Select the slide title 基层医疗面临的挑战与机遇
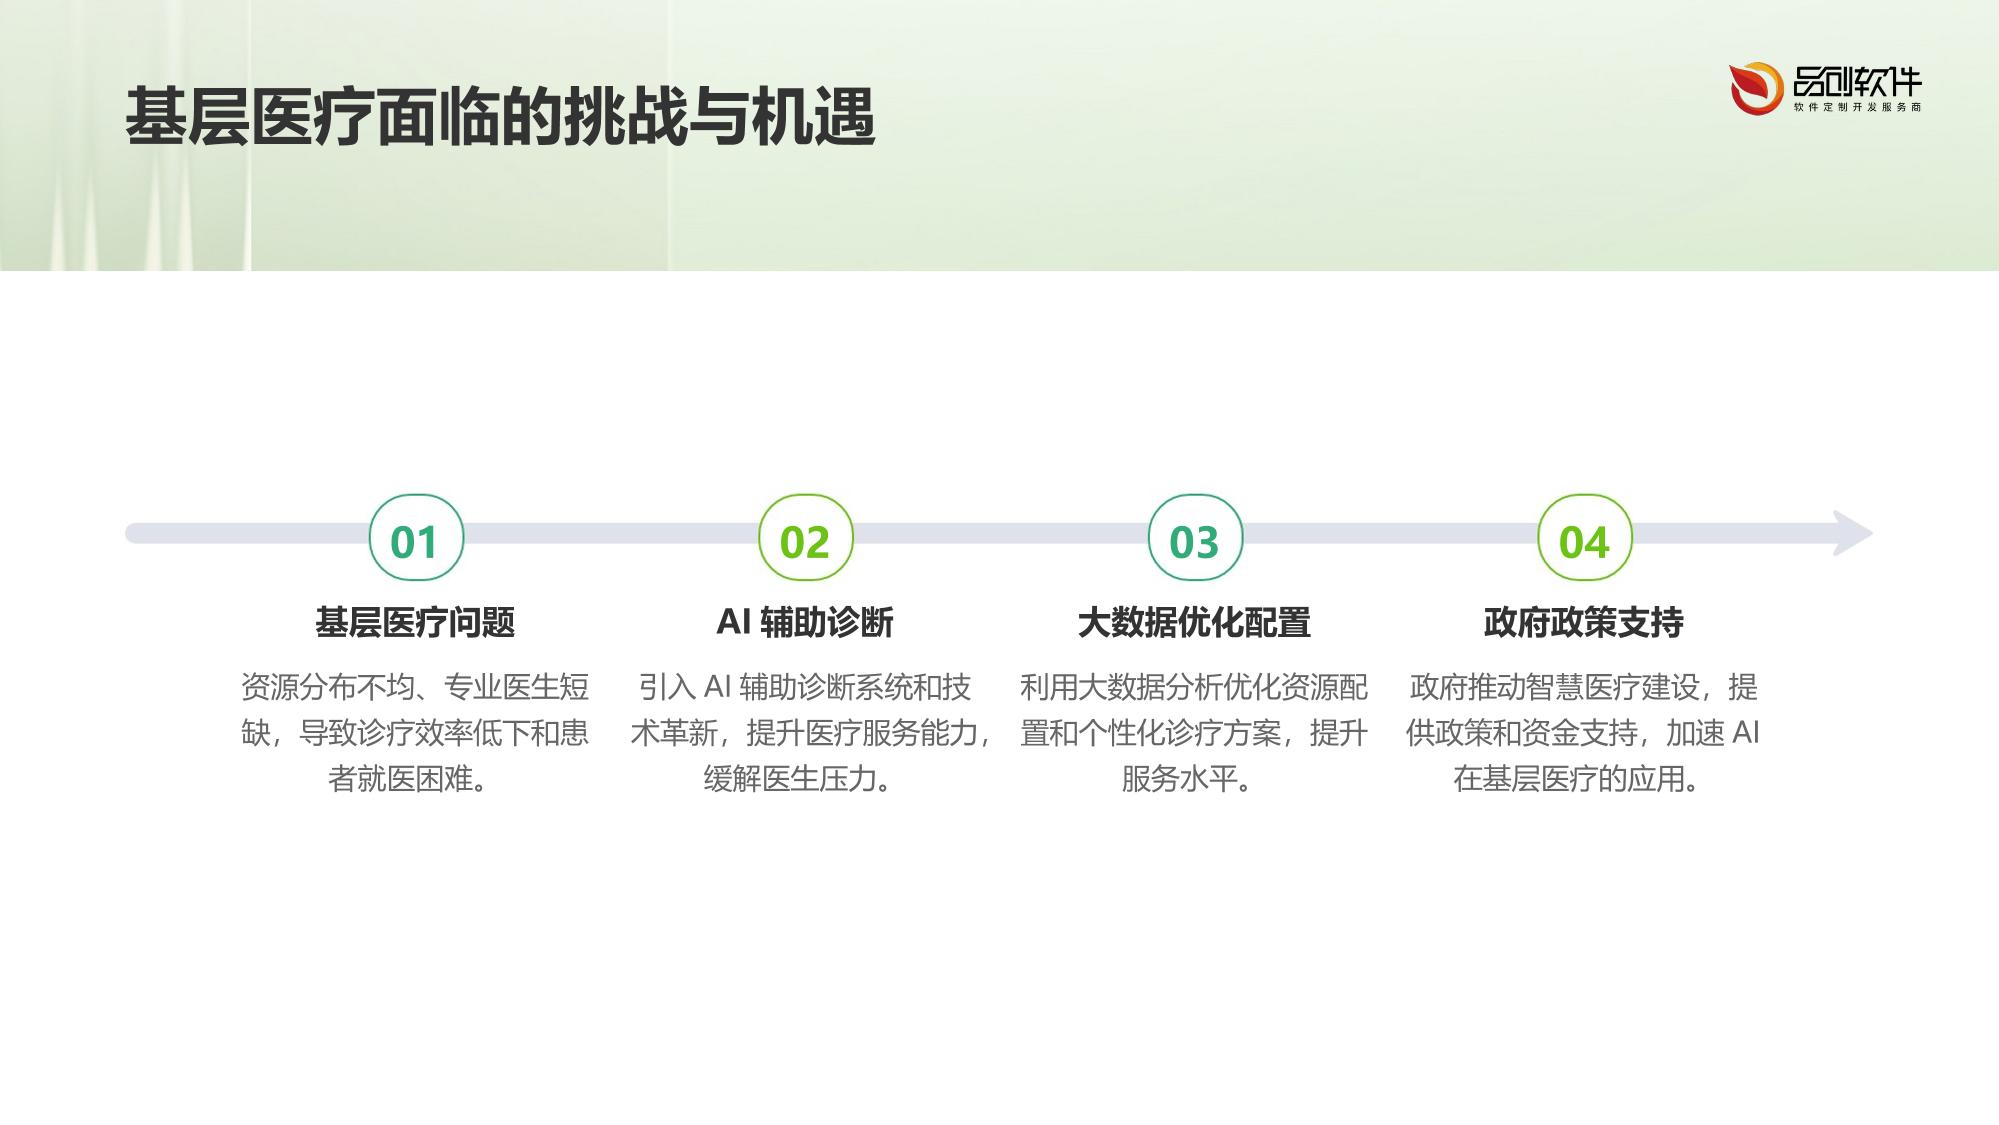The width and height of the screenshot is (1999, 1125). [500, 118]
